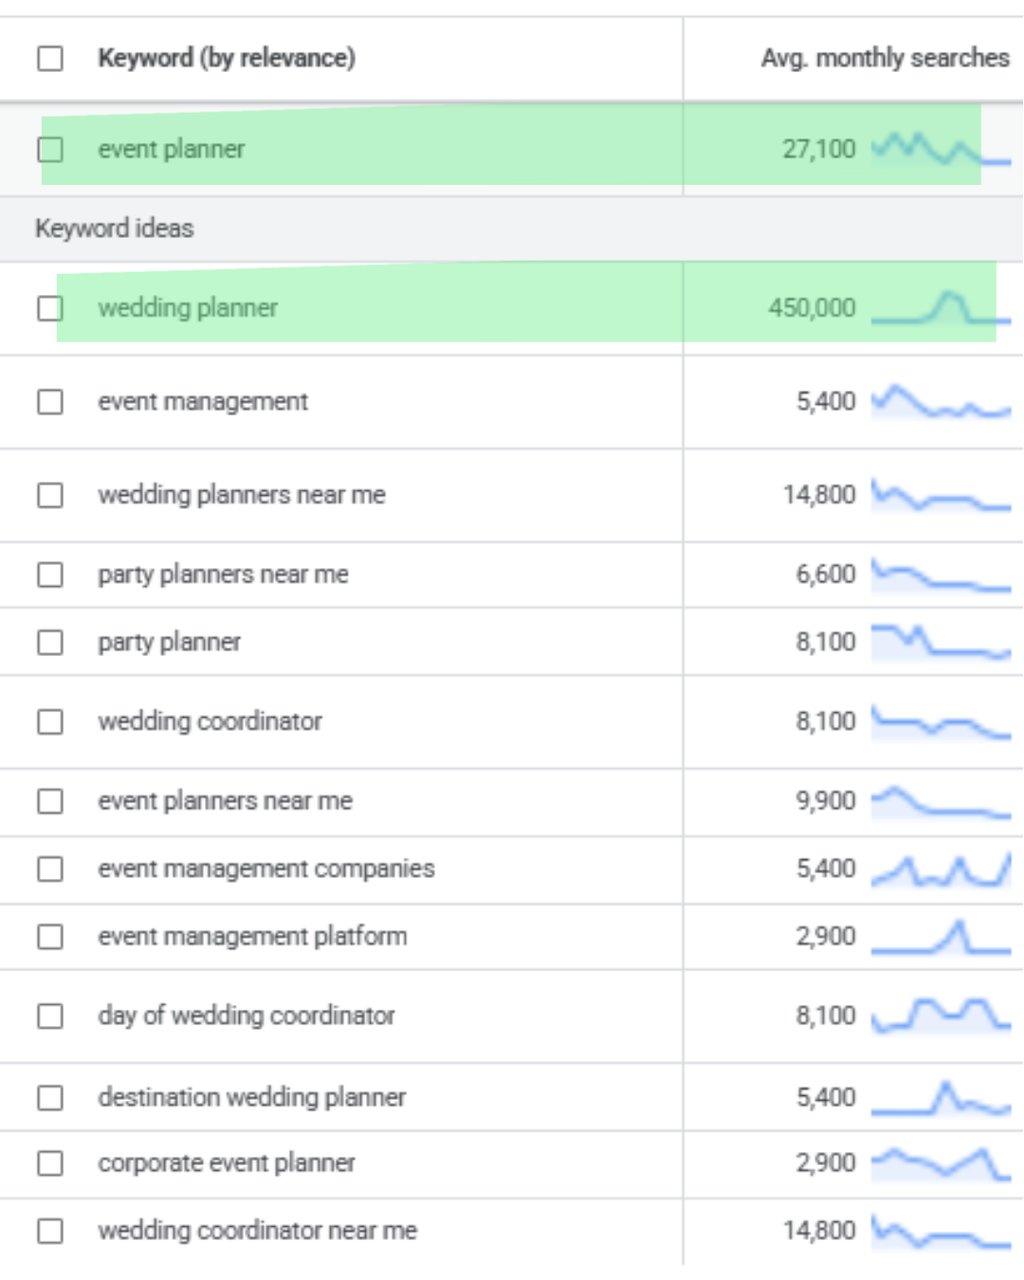Check the event planner keyword checkbox
Viewport: 1024px width, 1280px height.
pos(50,150)
